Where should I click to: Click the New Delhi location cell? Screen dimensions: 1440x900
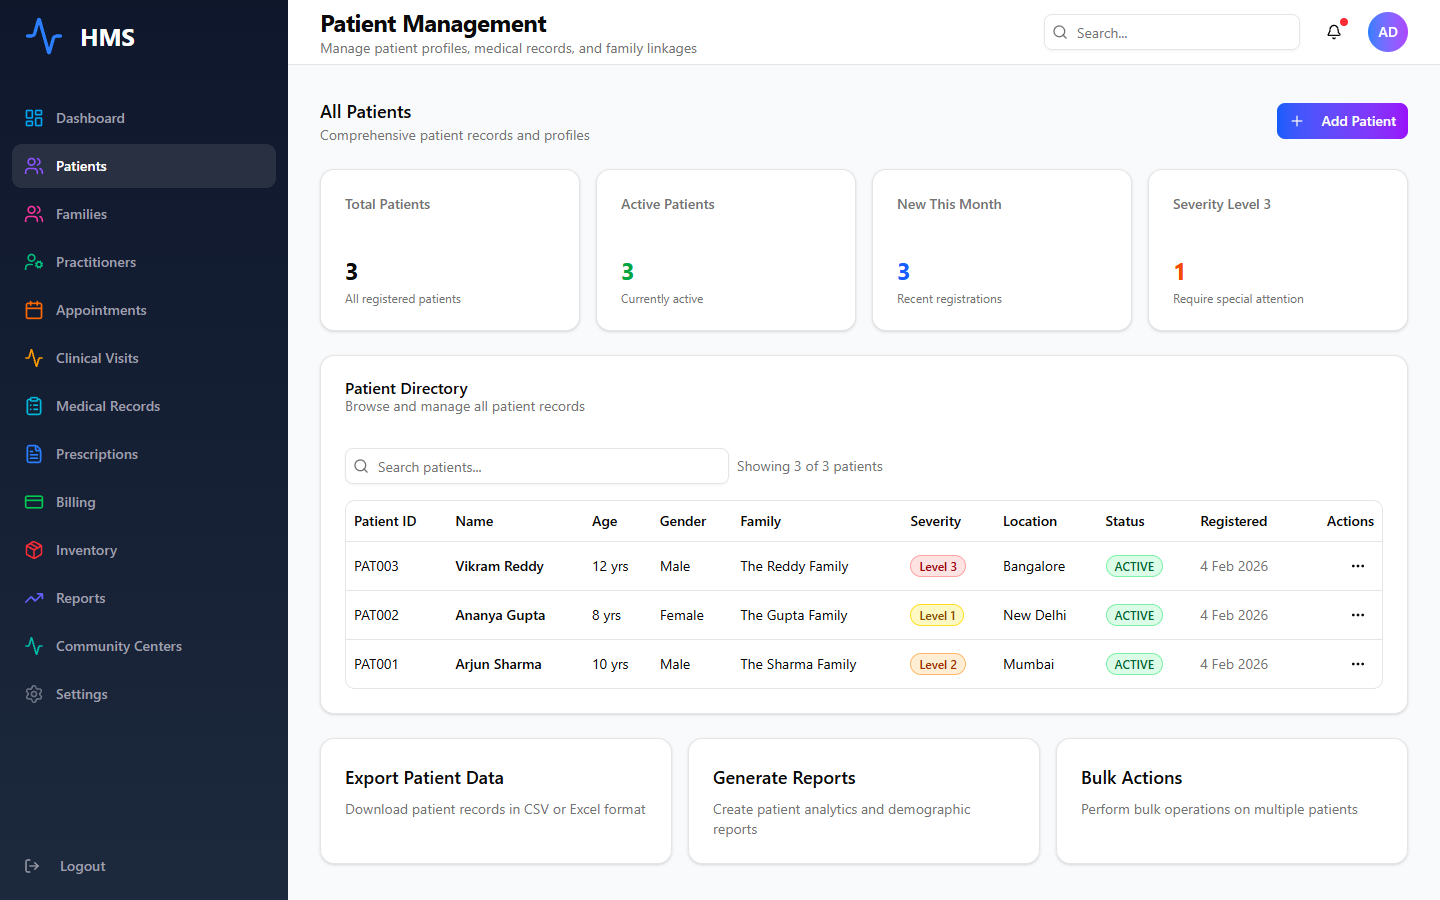point(1034,615)
